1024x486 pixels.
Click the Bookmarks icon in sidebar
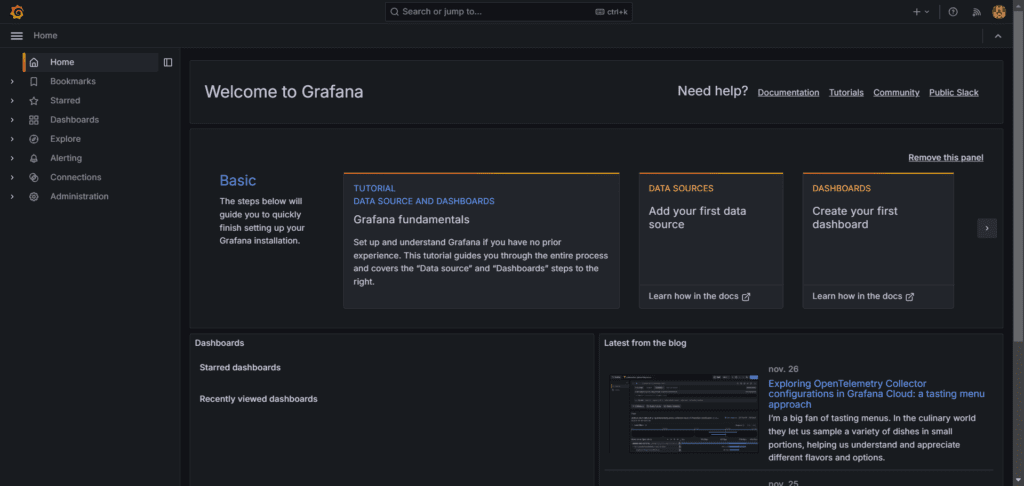pyautogui.click(x=34, y=82)
